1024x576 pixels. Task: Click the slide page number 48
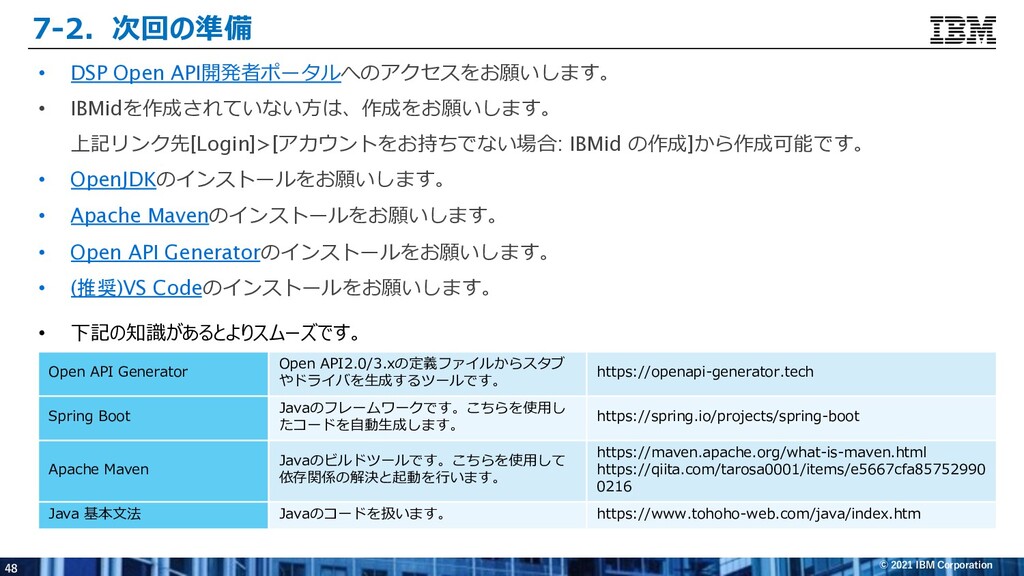click(11, 568)
